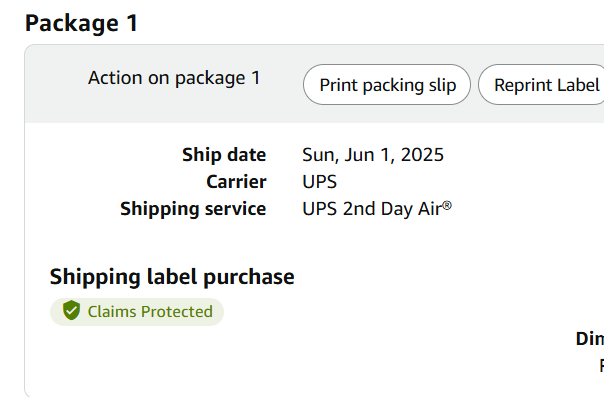Viewport: 604px width, 397px height.
Task: Select the UPS carrier value
Action: 319,182
